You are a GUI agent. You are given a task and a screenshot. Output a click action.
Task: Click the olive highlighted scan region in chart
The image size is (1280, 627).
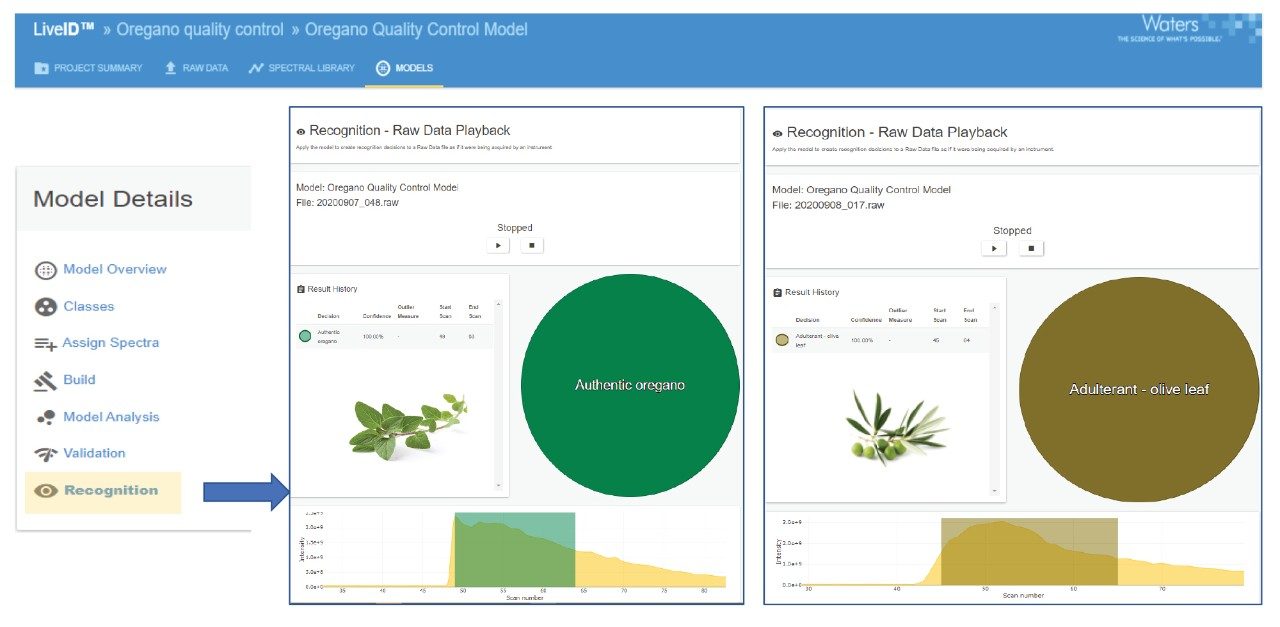pos(1029,551)
